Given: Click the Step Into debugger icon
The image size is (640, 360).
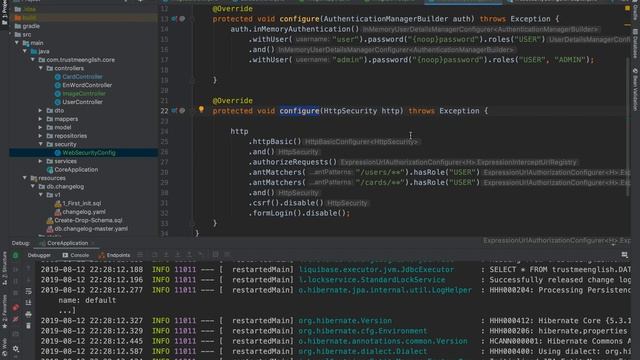Looking at the screenshot, I should 166,255.
